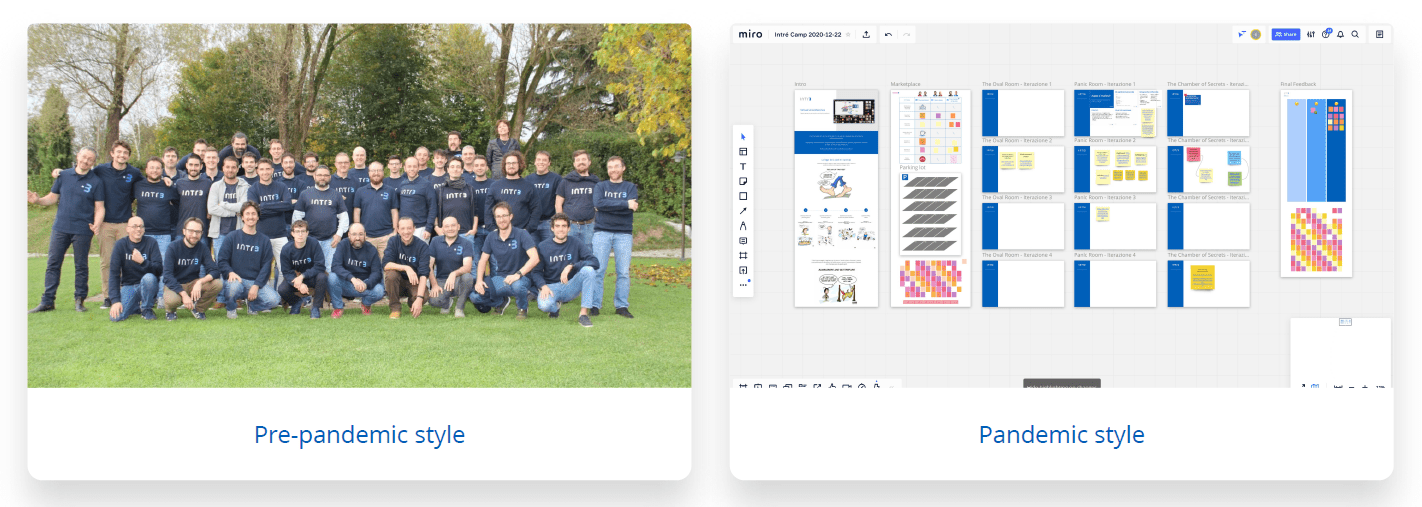Select the Marketplace frame label
Screen dimensions: 1422x507
905,84
